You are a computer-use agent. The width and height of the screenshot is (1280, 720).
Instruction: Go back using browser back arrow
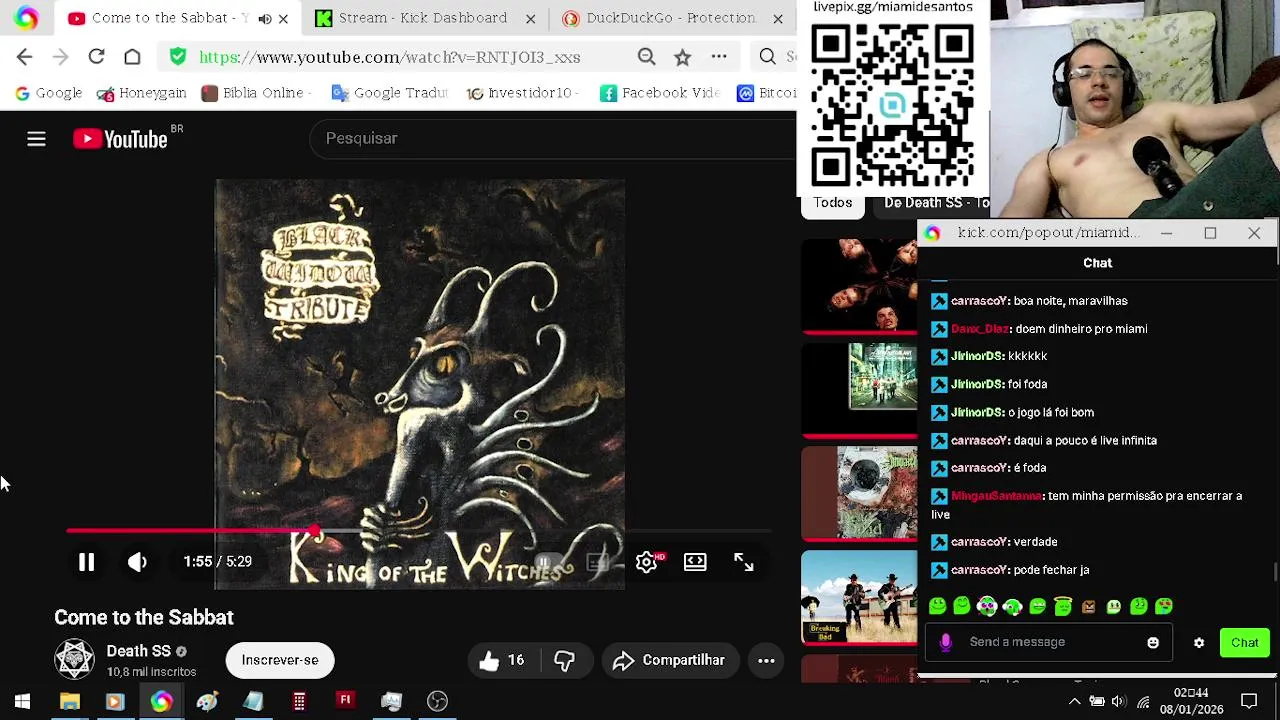coord(25,57)
